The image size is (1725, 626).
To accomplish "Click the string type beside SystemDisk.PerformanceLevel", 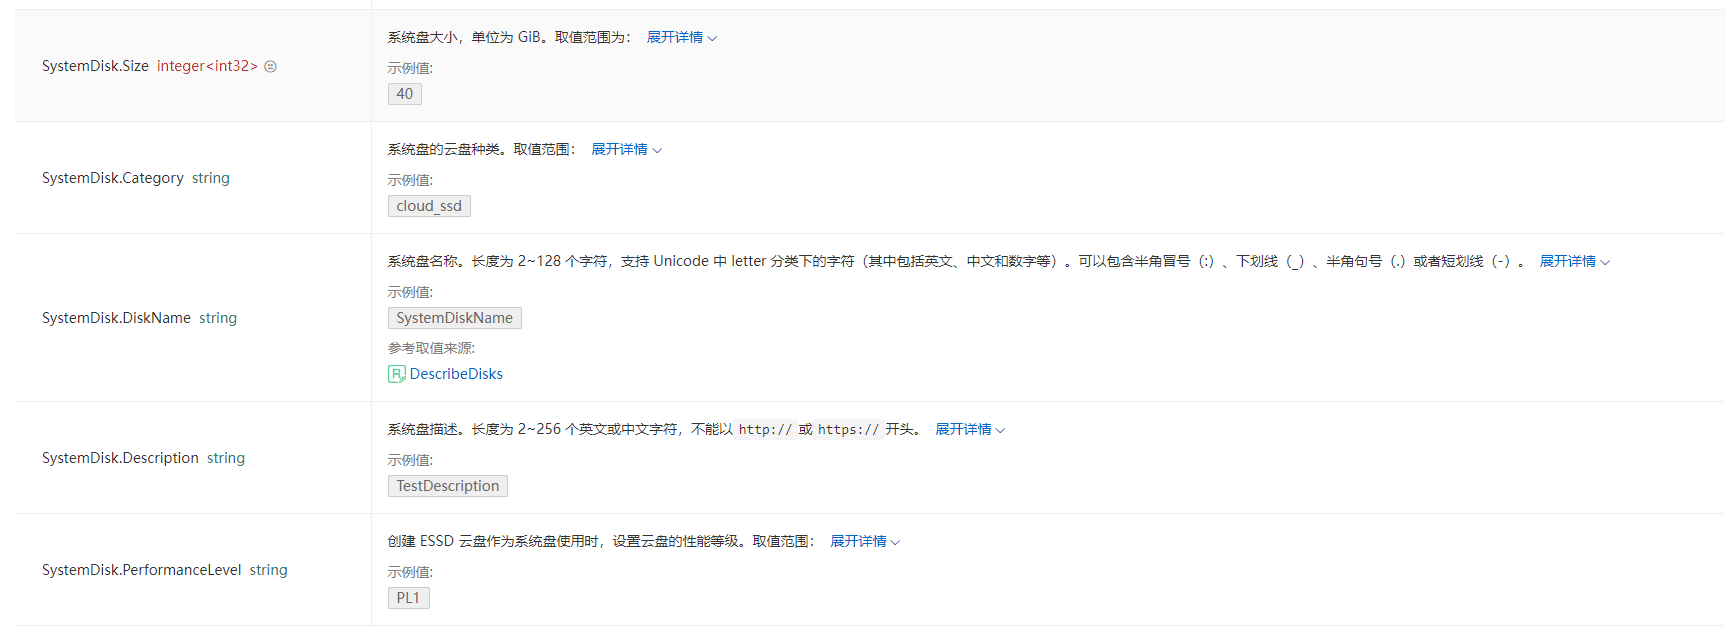I will (x=269, y=570).
